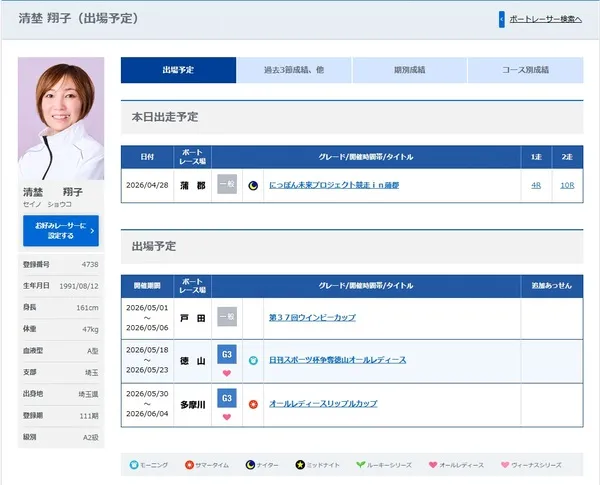
Task: Click the 多摩川 venue cell
Action: coord(192,405)
